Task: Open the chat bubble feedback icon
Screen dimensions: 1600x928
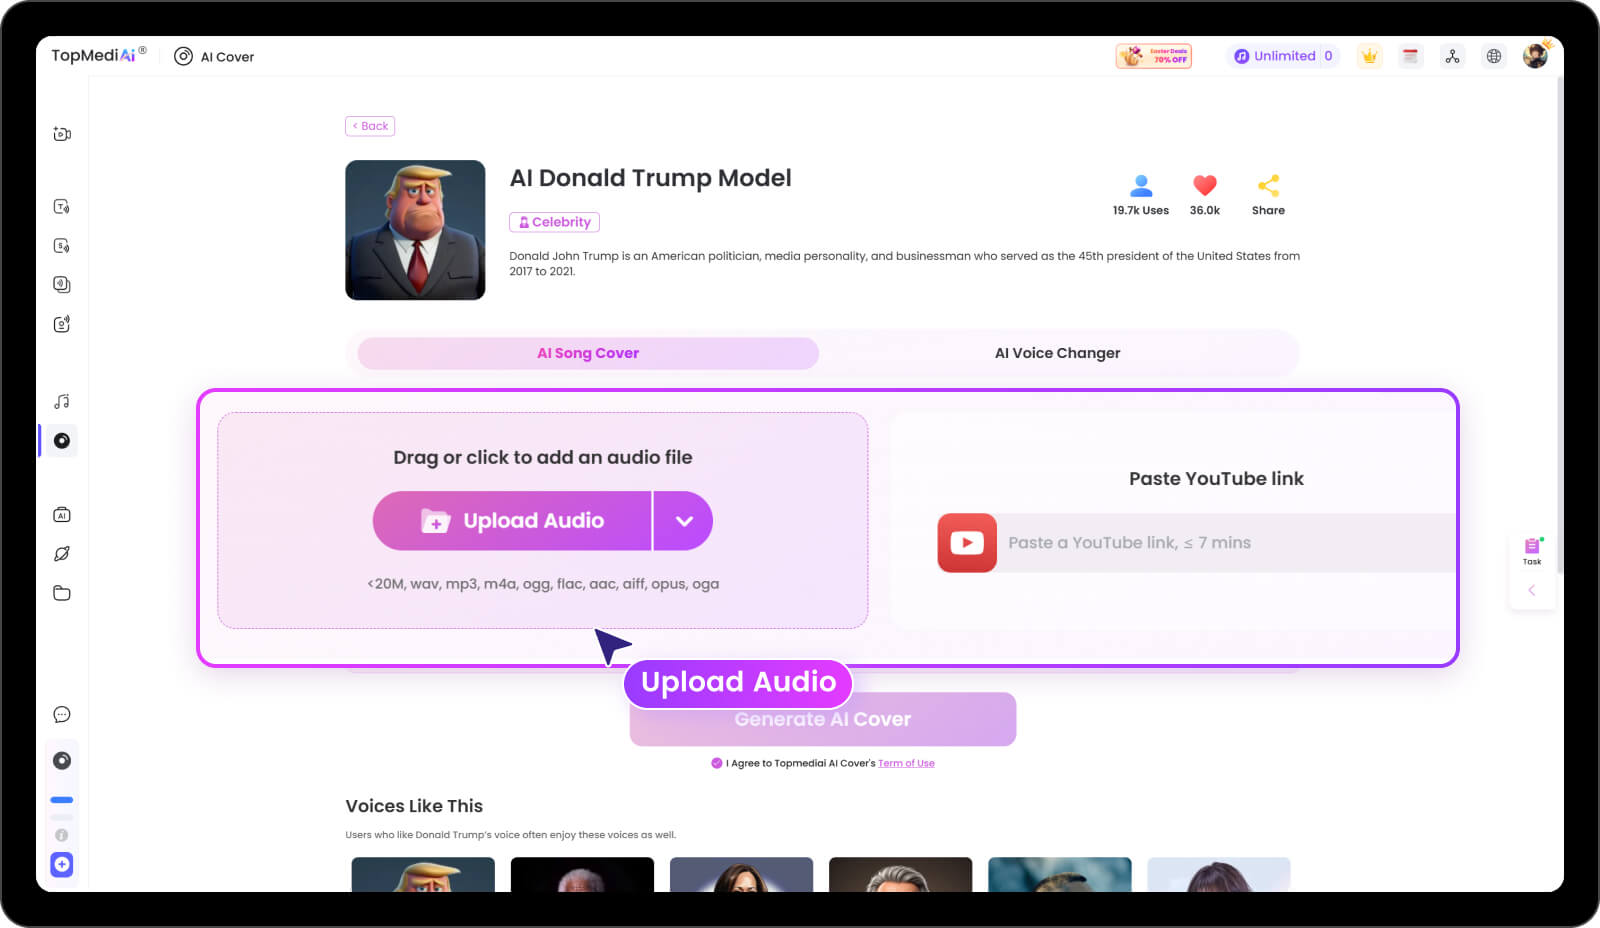Action: coord(62,715)
